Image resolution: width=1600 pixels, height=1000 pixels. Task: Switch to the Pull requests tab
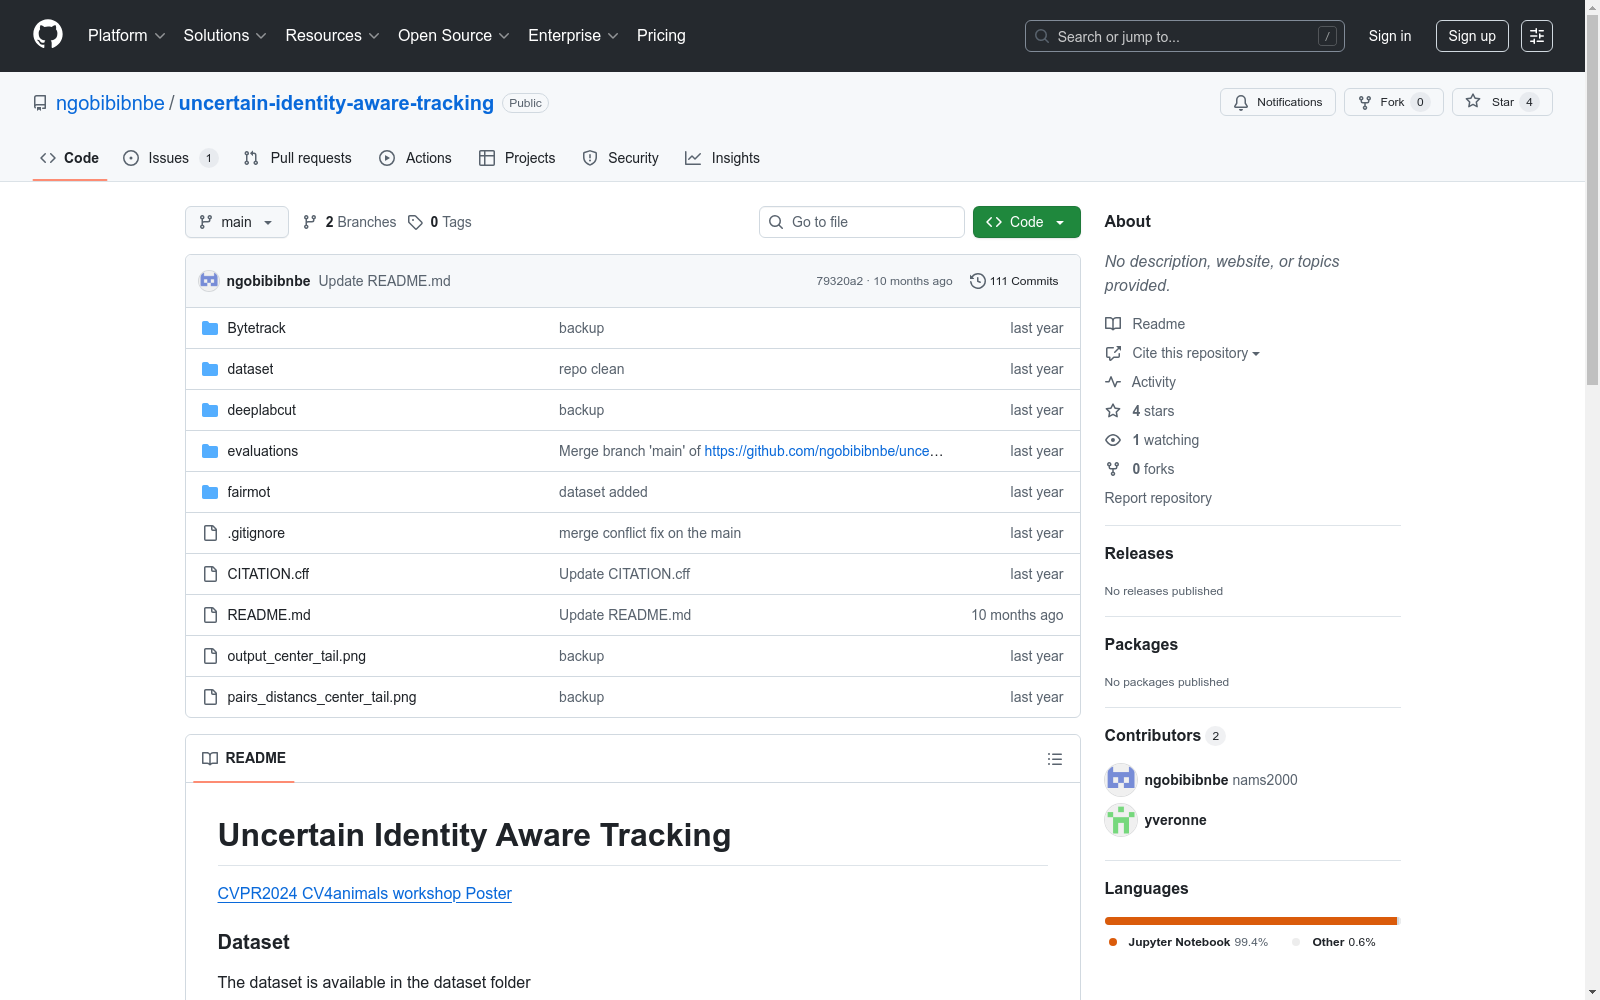(298, 158)
